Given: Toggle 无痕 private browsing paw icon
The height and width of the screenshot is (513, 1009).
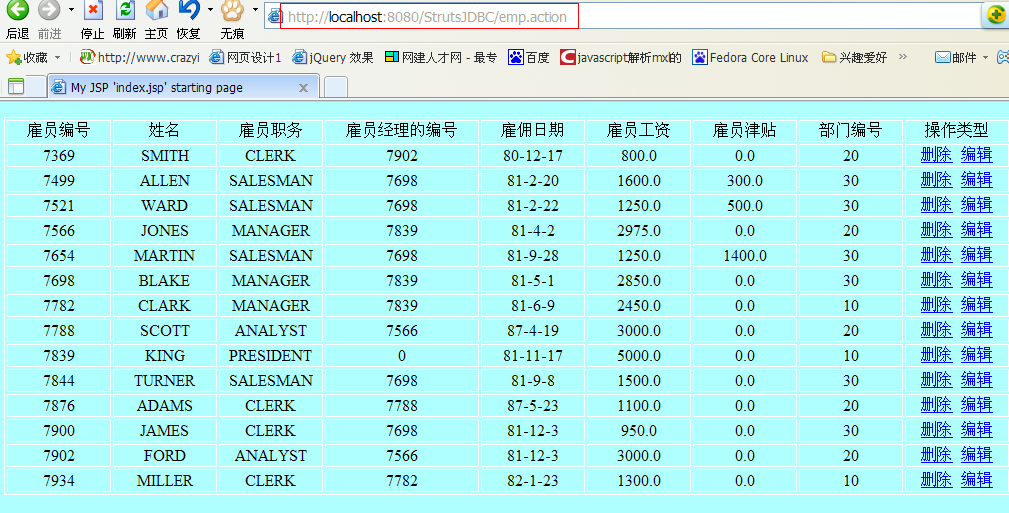Looking at the screenshot, I should click(232, 11).
